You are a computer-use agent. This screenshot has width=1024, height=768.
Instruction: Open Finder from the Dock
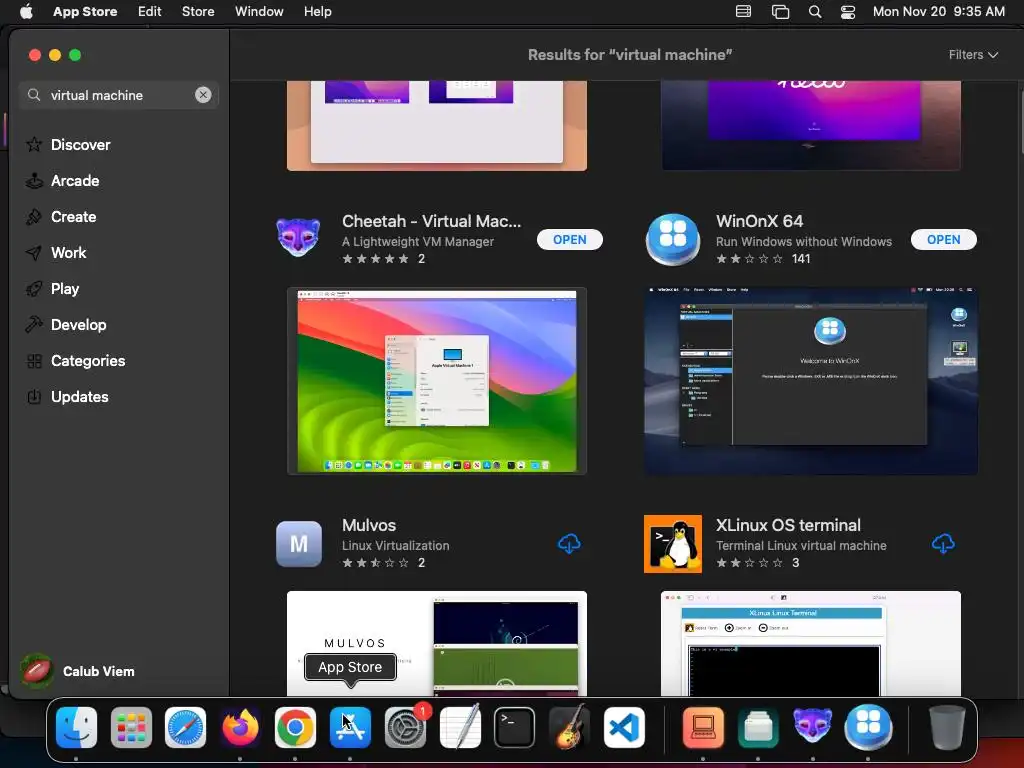point(76,727)
